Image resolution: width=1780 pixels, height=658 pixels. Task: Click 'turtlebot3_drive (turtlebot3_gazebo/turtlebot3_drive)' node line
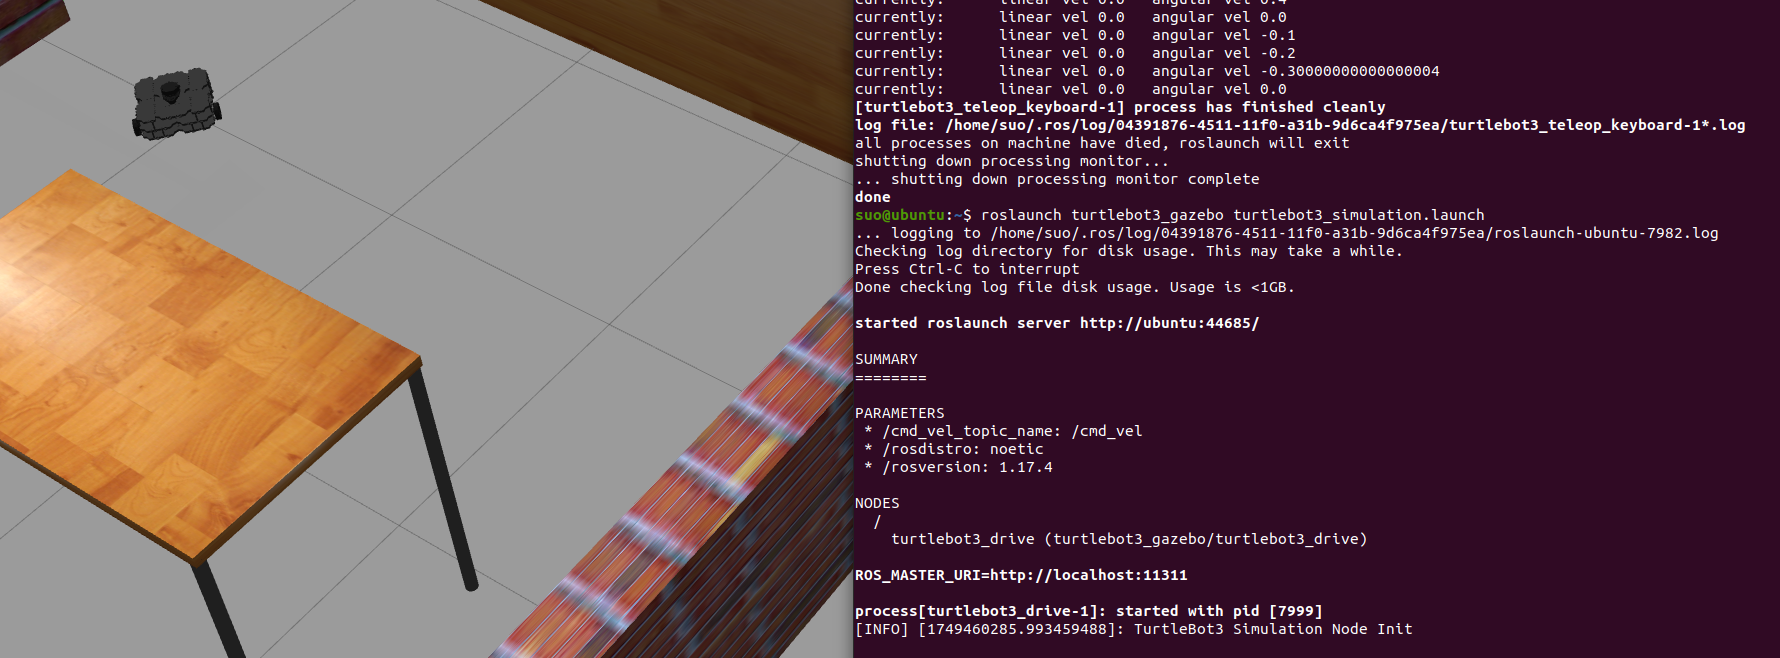coord(1129,539)
